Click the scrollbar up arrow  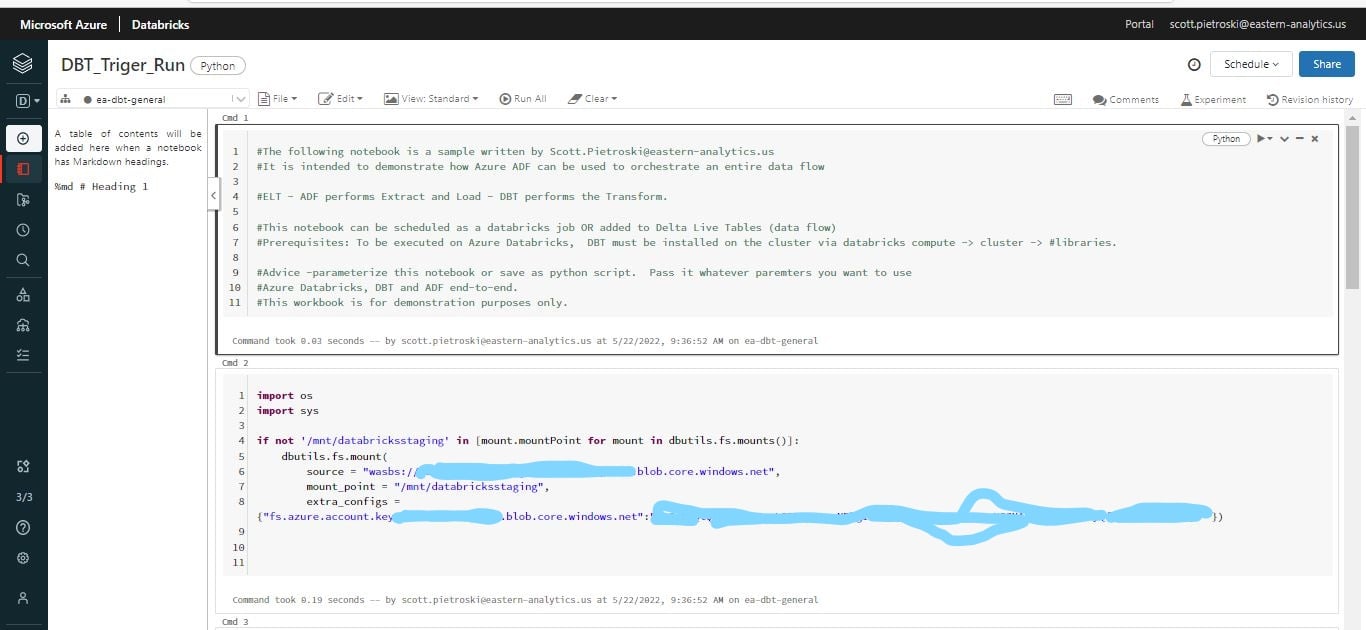pos(1353,116)
